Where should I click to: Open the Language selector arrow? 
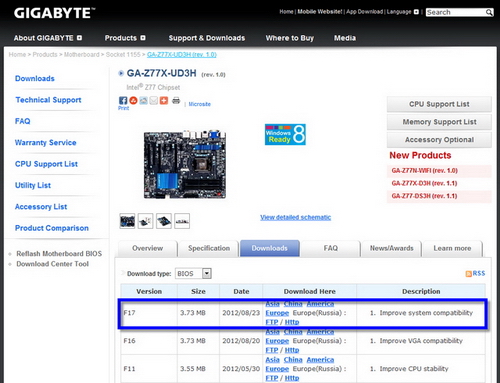[x=416, y=12]
